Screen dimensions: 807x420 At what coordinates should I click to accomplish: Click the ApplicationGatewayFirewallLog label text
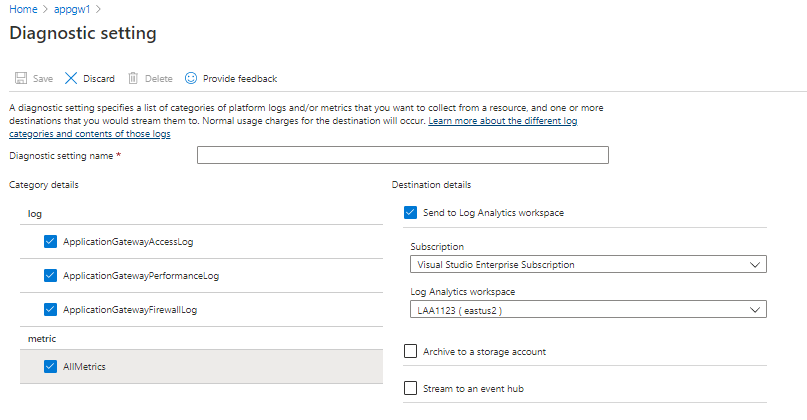130,310
